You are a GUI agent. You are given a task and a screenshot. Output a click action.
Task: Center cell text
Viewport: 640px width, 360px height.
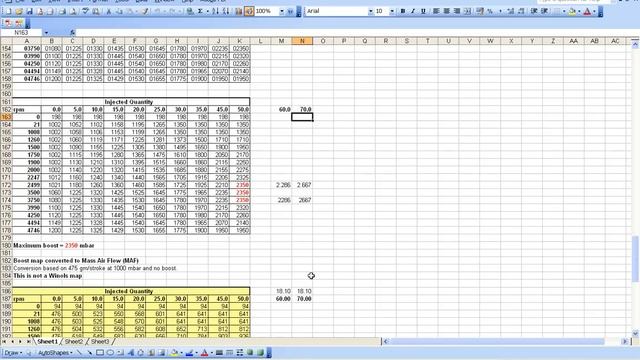coord(447,11)
